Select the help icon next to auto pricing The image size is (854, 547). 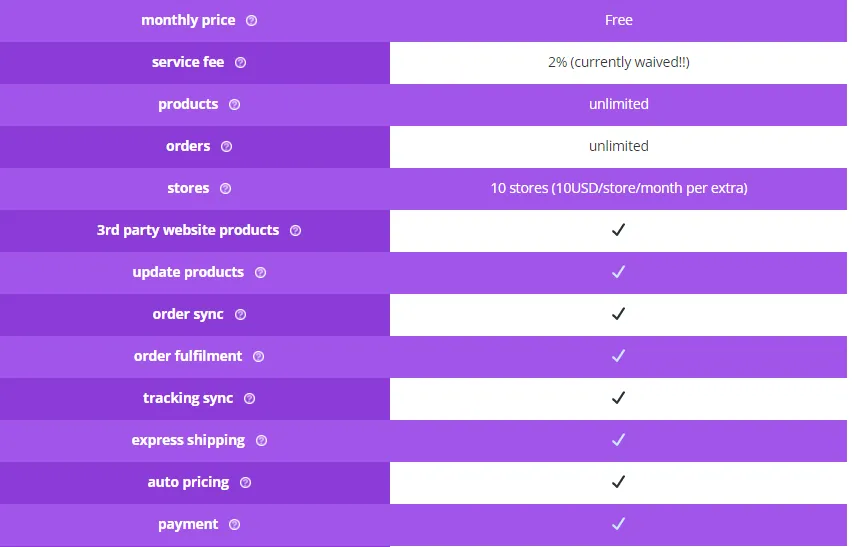[245, 482]
